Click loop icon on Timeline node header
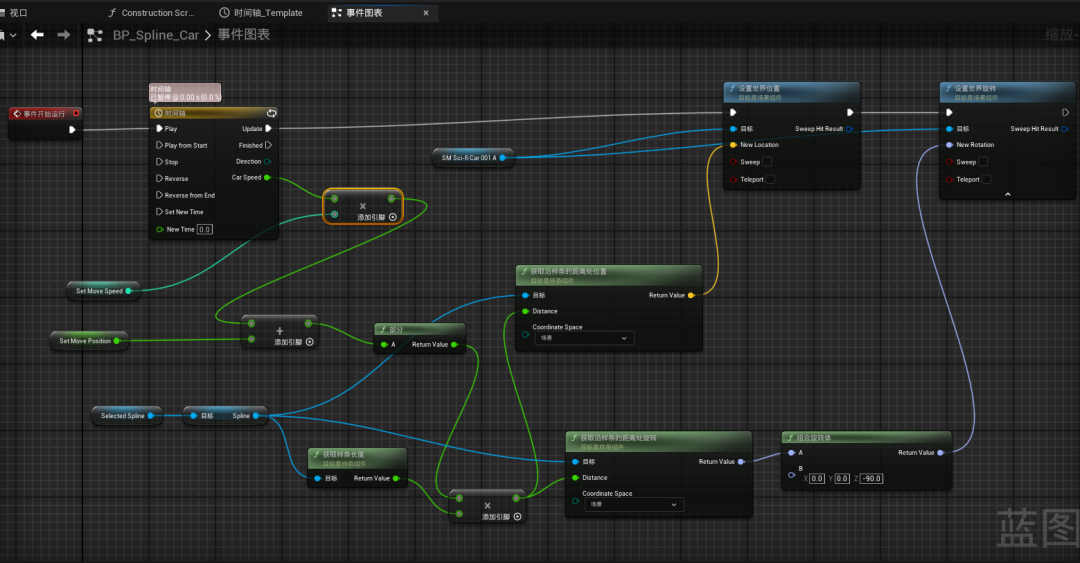The image size is (1080, 563). pyautogui.click(x=271, y=113)
